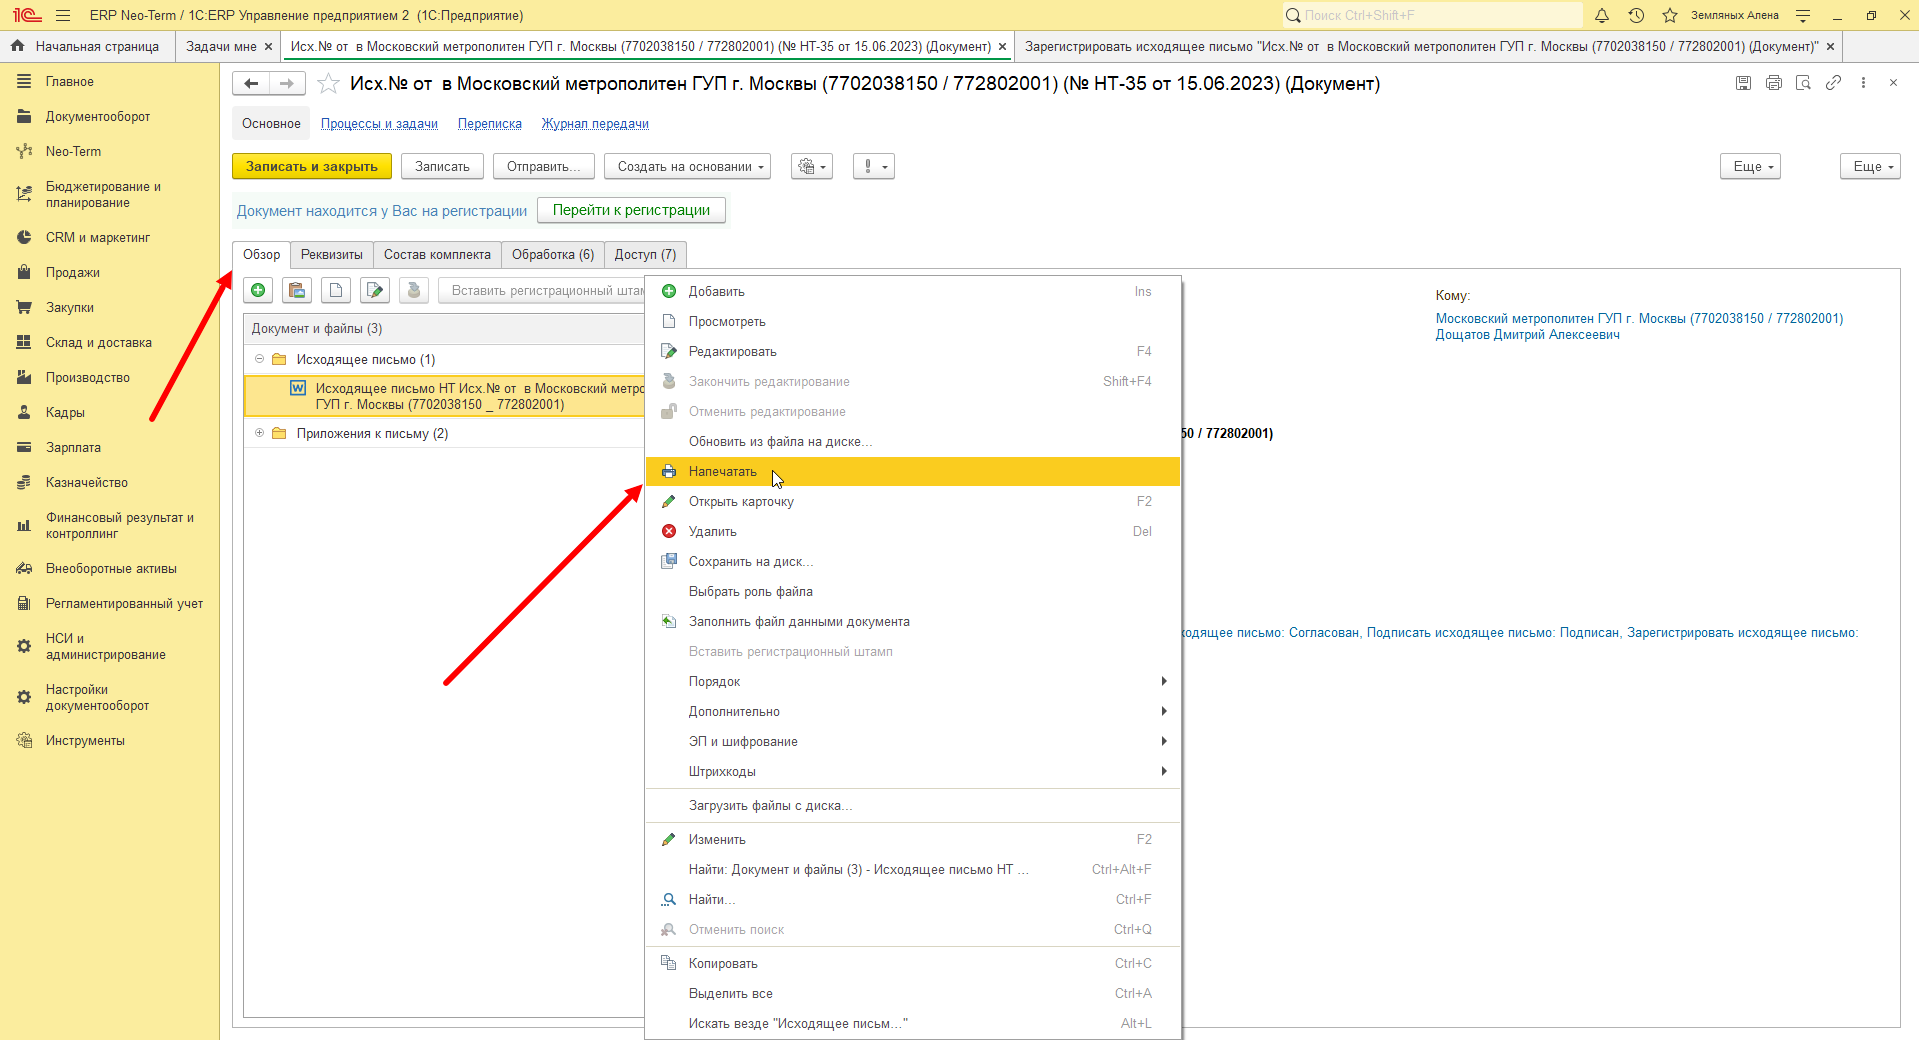Choose Открыть карточку in the context menu
This screenshot has width=1919, height=1040.
coord(913,501)
